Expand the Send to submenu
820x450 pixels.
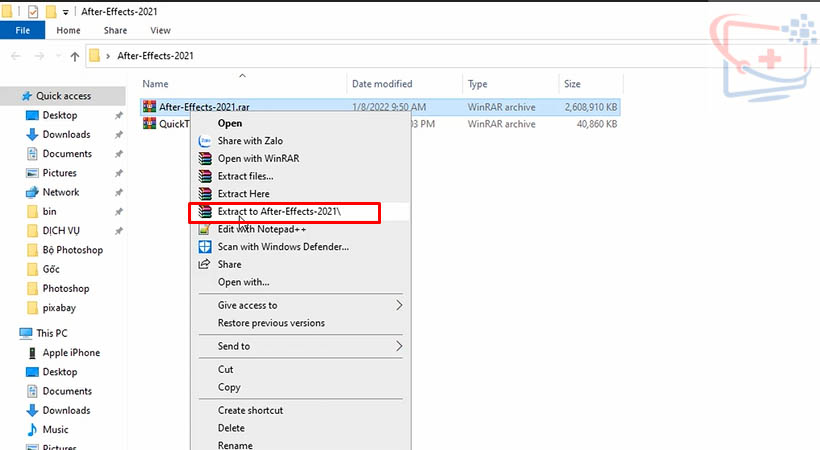(399, 346)
